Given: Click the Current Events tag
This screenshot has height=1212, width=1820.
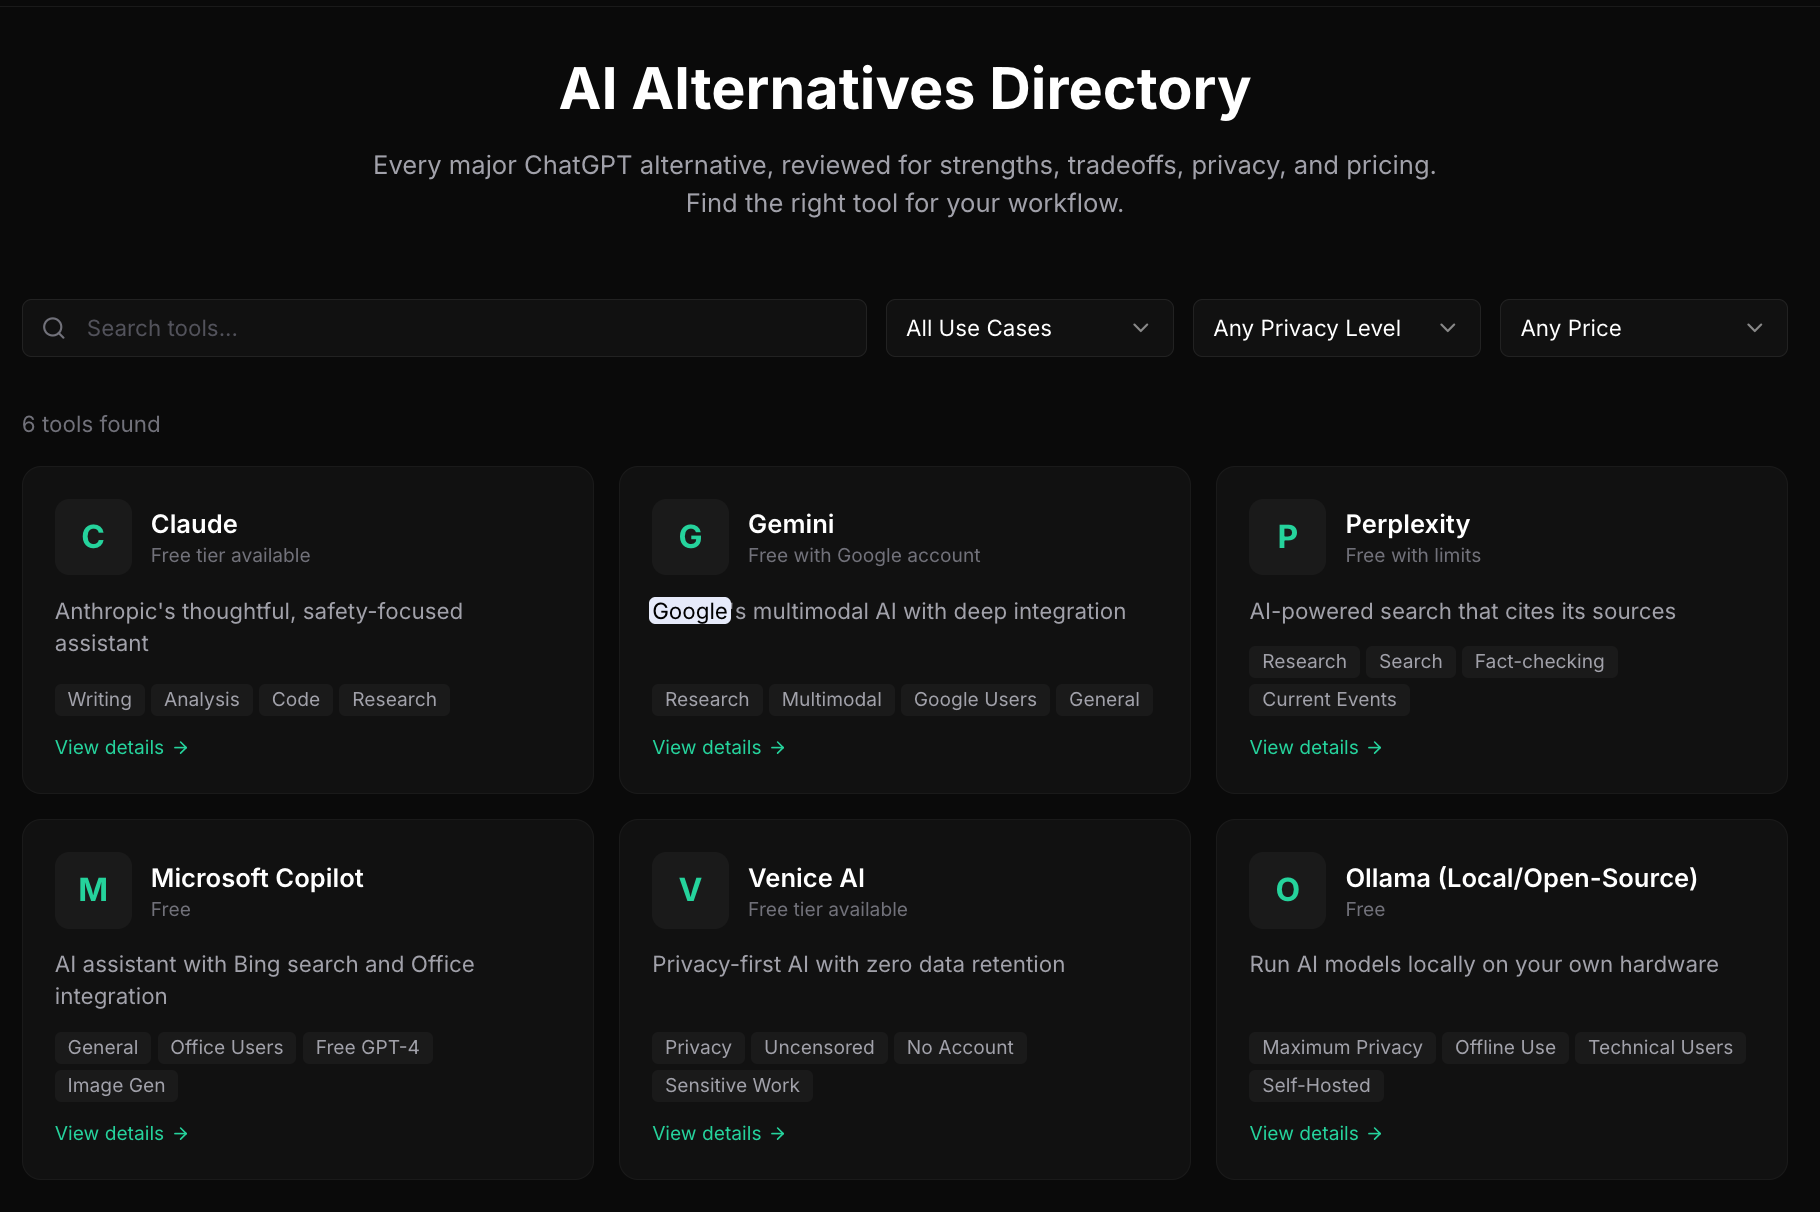Looking at the screenshot, I should (1329, 699).
